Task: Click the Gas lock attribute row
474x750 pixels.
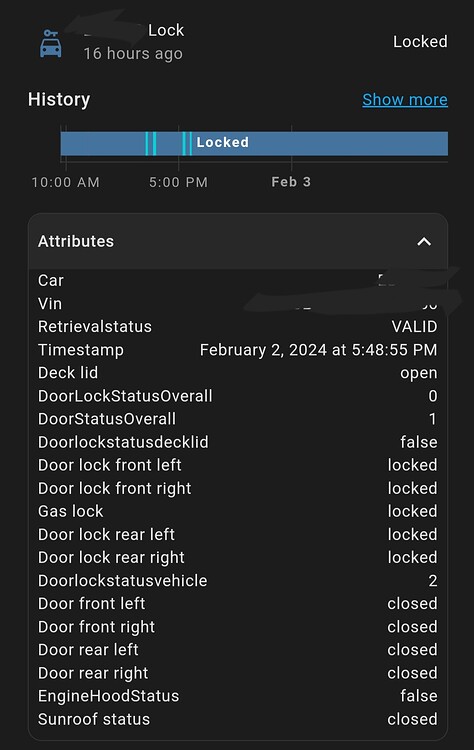Action: [238, 511]
